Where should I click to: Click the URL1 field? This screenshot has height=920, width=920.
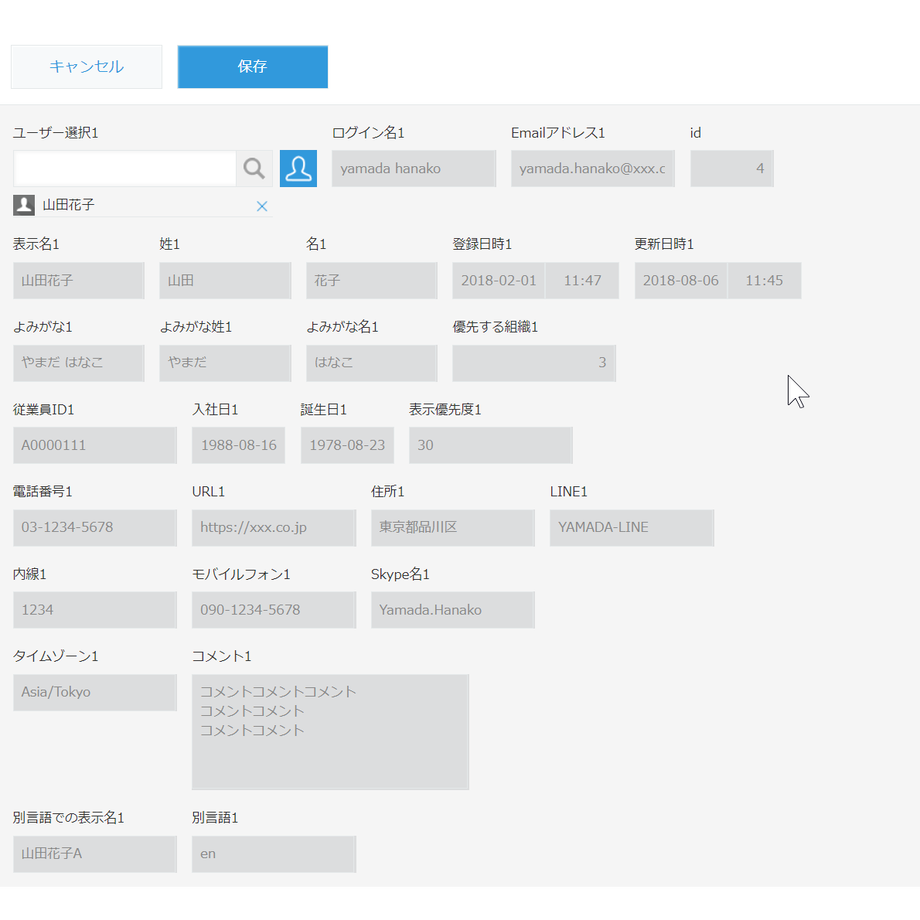click(273, 527)
